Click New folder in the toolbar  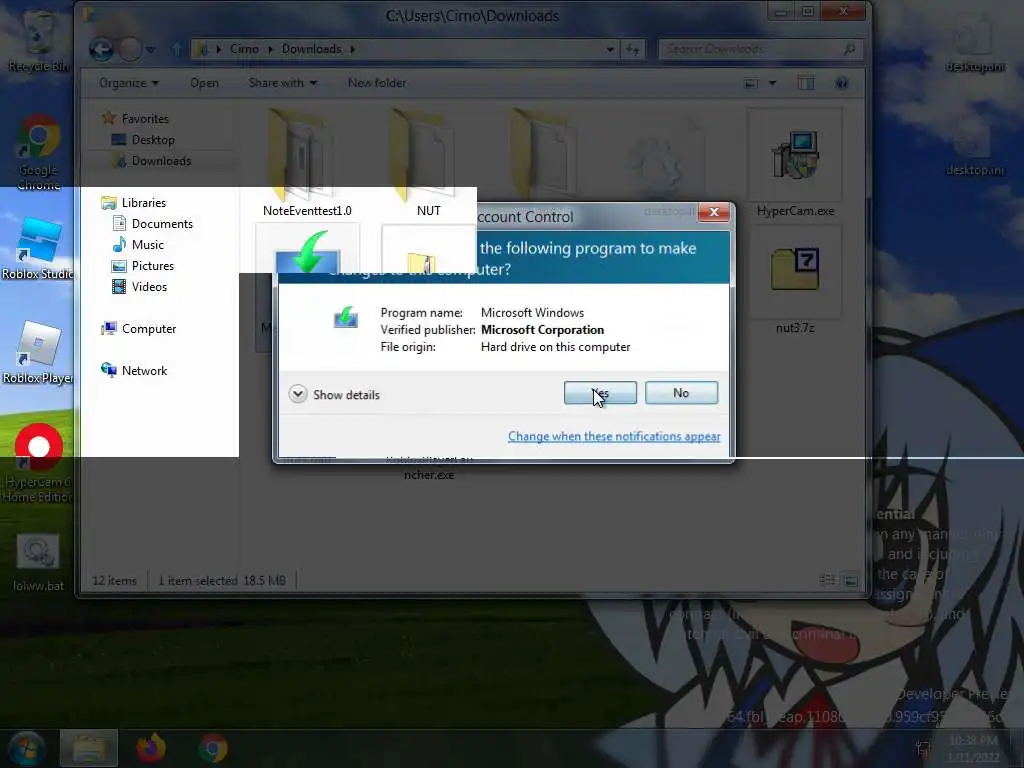point(377,83)
